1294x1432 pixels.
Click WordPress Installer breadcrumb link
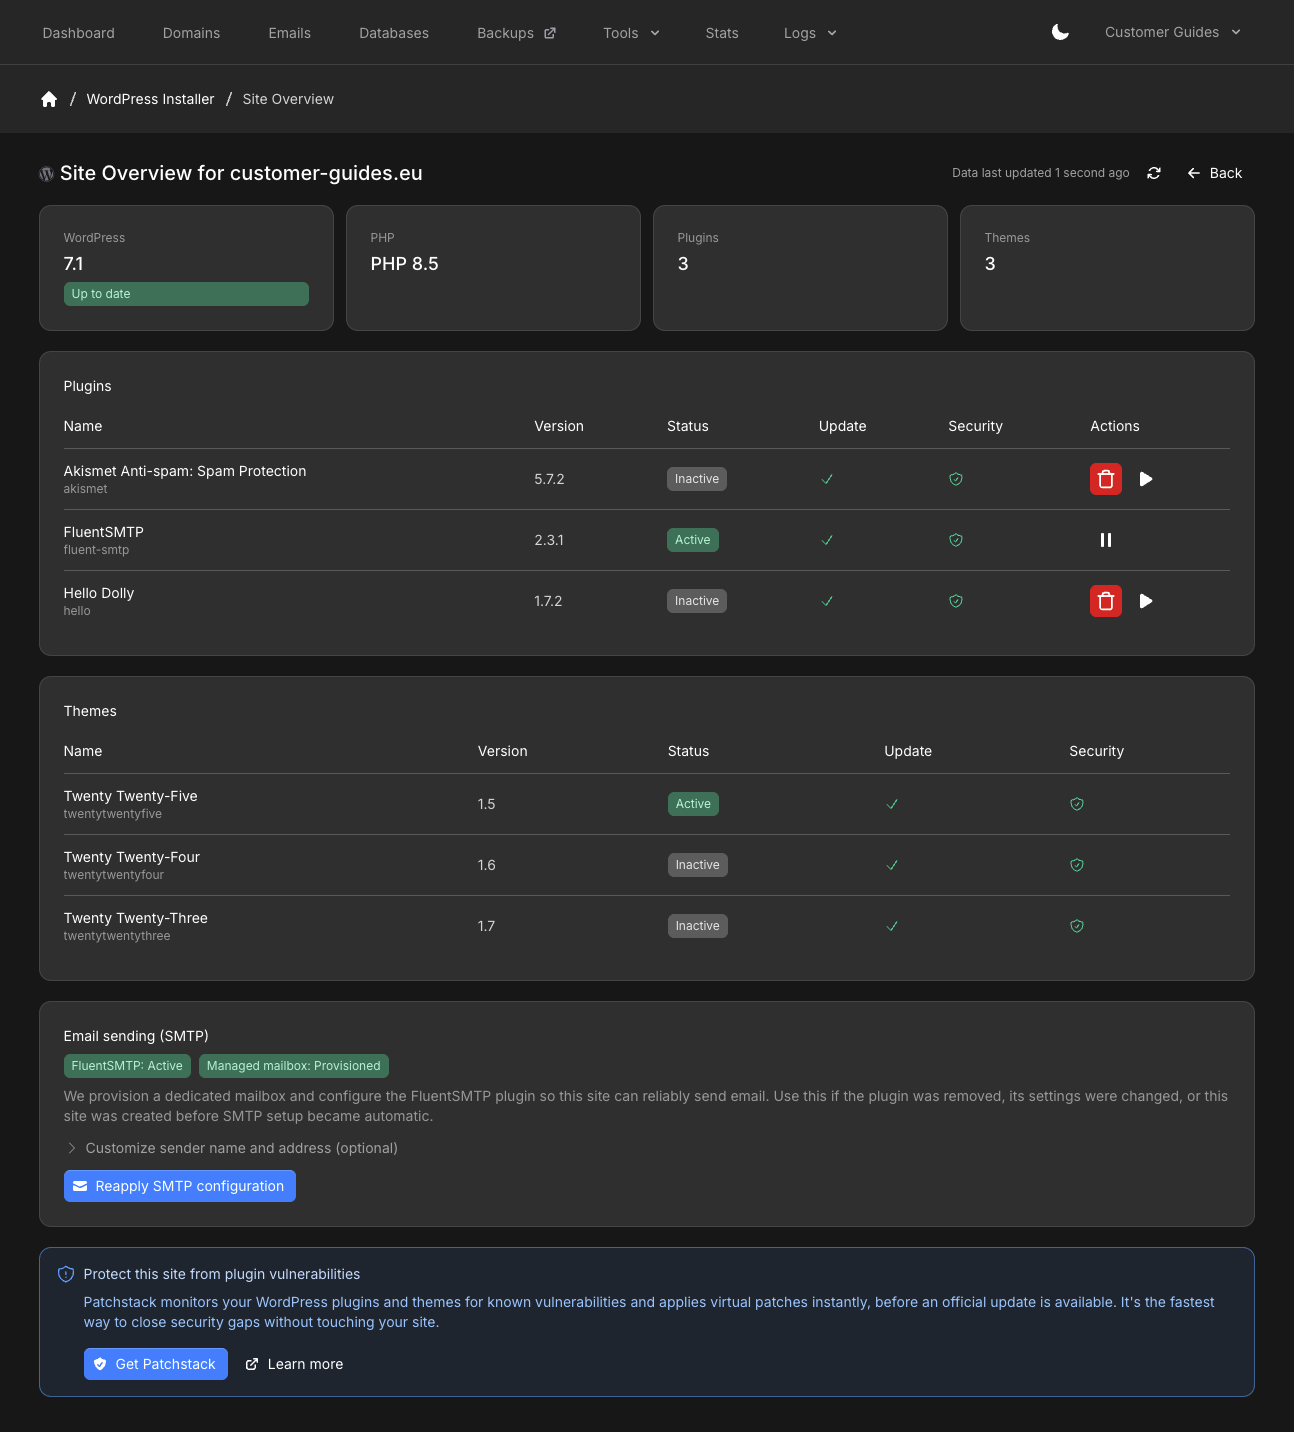tap(150, 99)
